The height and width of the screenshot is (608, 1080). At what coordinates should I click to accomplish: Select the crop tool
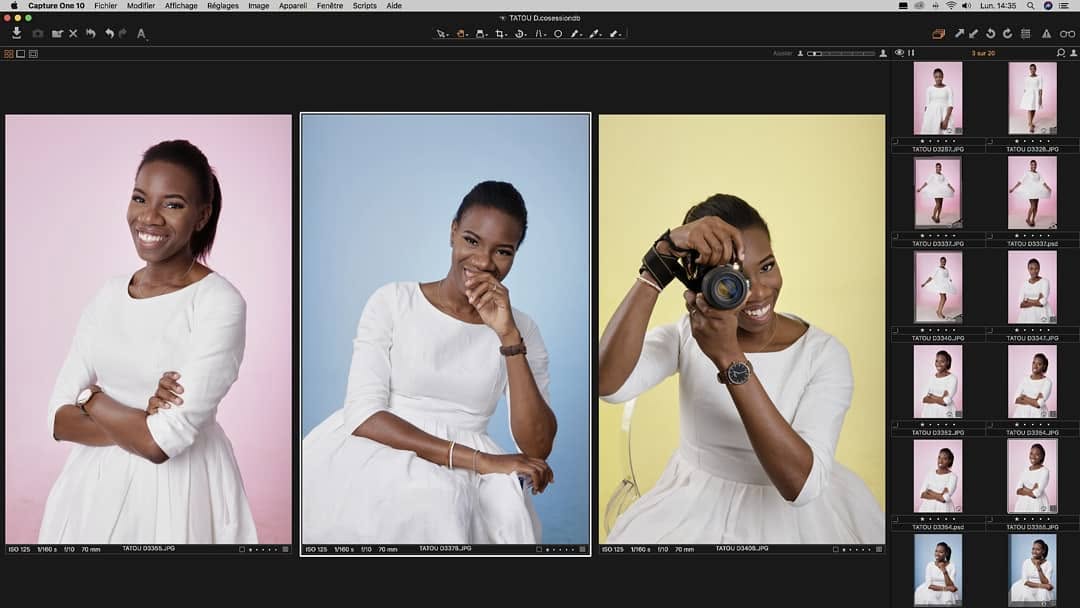point(500,33)
